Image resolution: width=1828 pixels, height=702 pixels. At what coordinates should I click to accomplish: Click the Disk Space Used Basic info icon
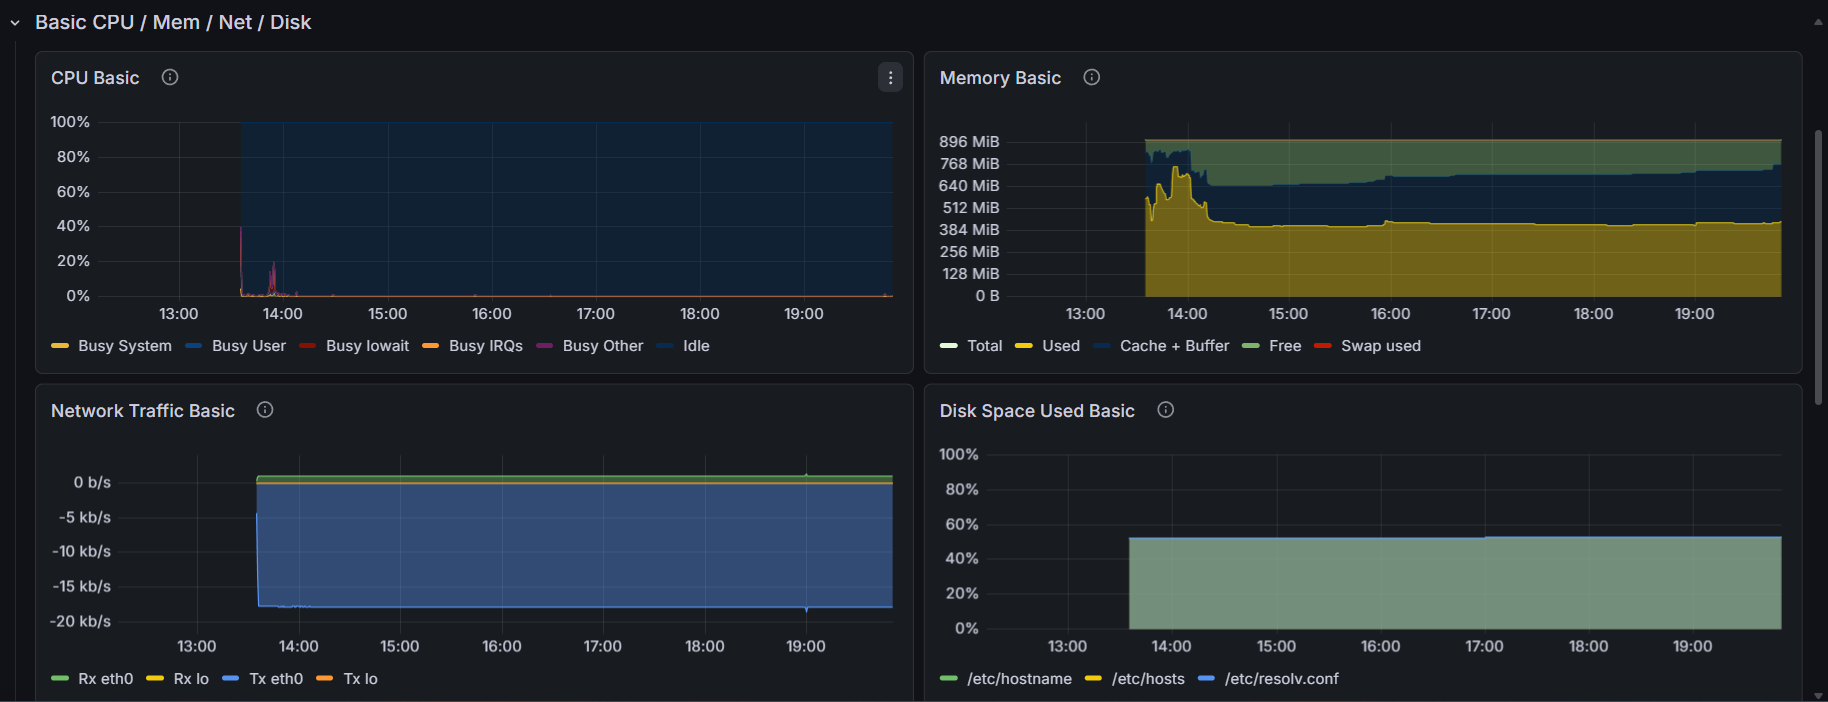1166,410
